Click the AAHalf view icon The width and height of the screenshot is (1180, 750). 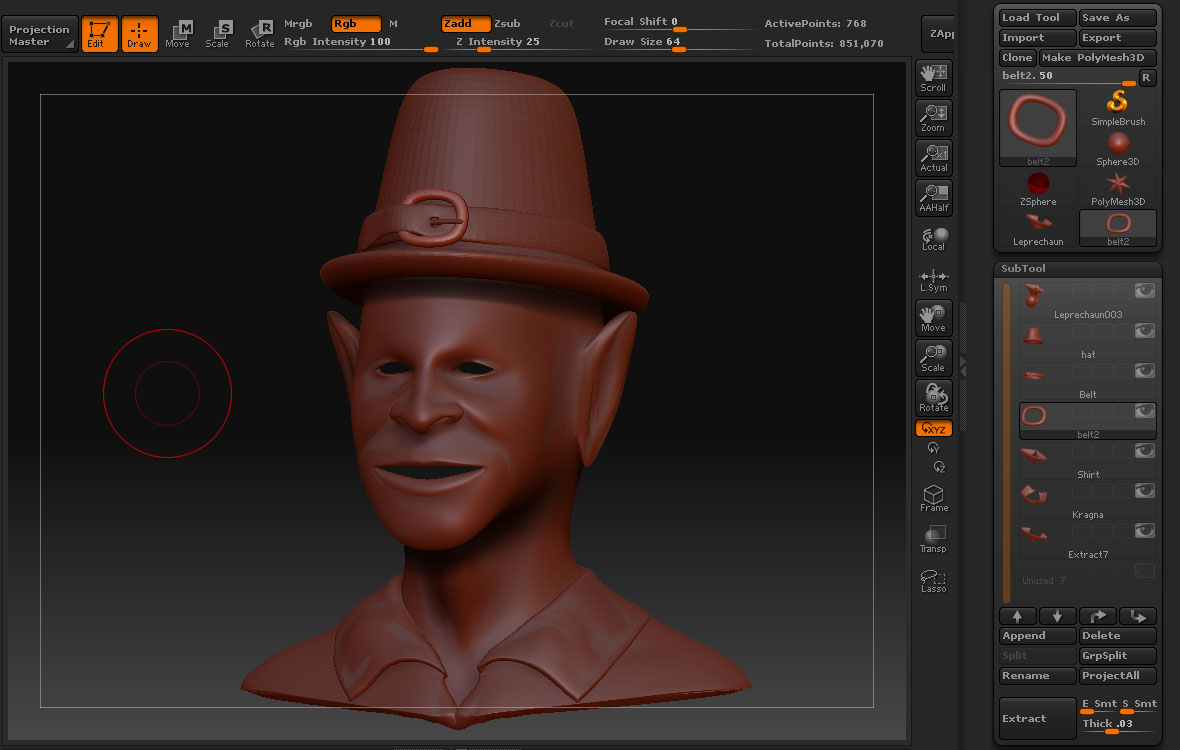[x=933, y=197]
